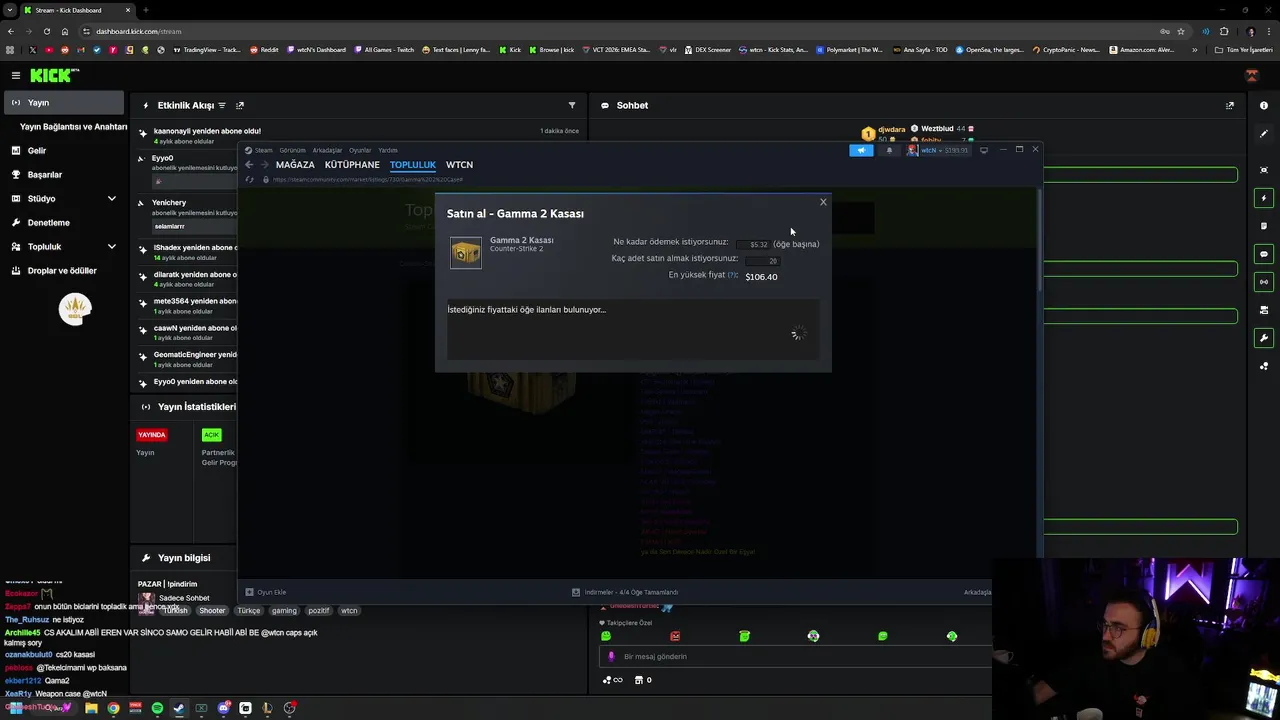Select Yayın in Kick sidebar

tap(63, 102)
